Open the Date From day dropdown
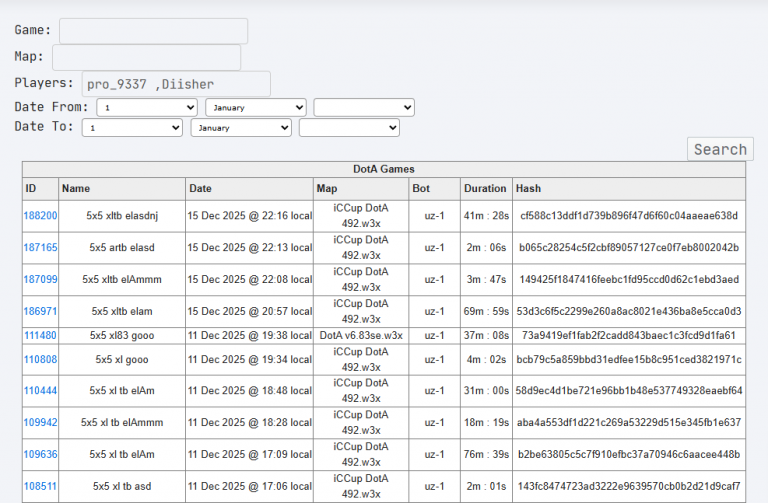Image resolution: width=768 pixels, height=503 pixels. 147,108
